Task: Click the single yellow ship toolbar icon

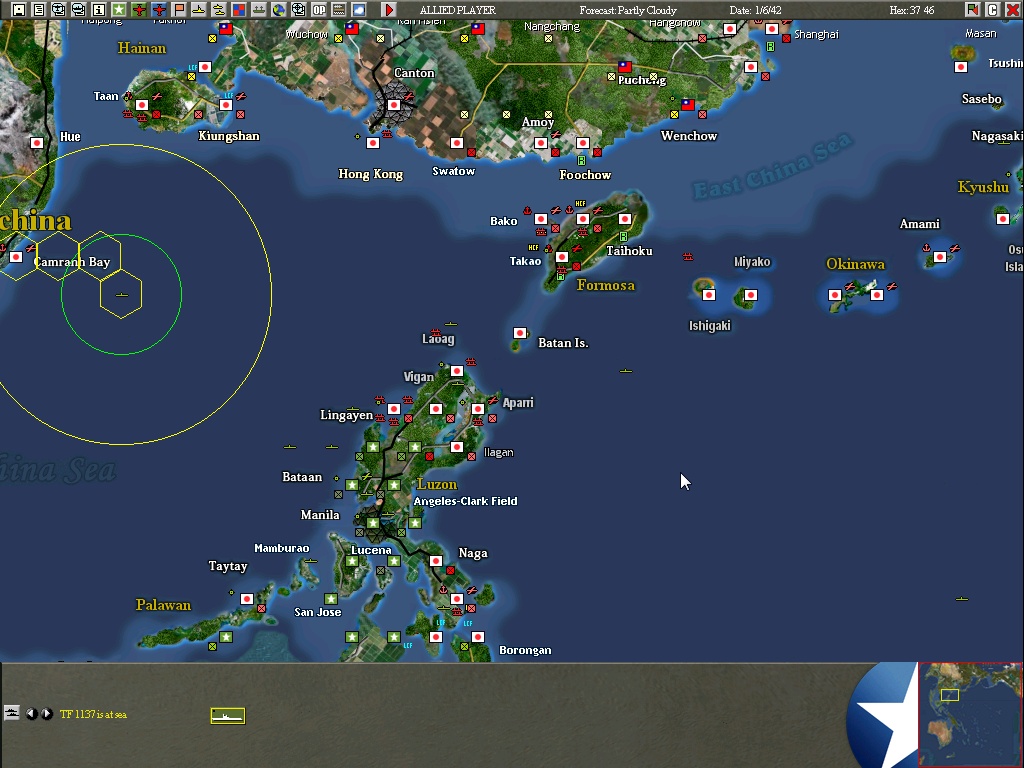Action: pos(199,10)
